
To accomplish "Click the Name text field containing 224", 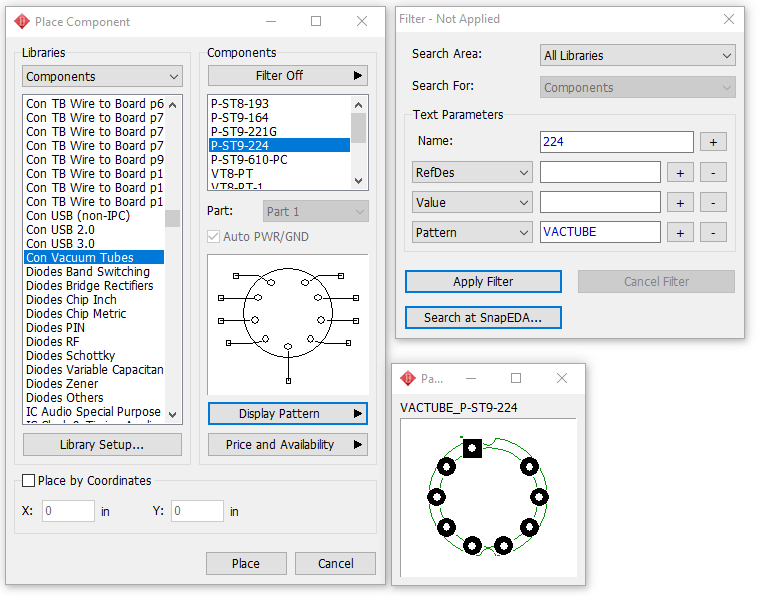I will tap(617, 142).
